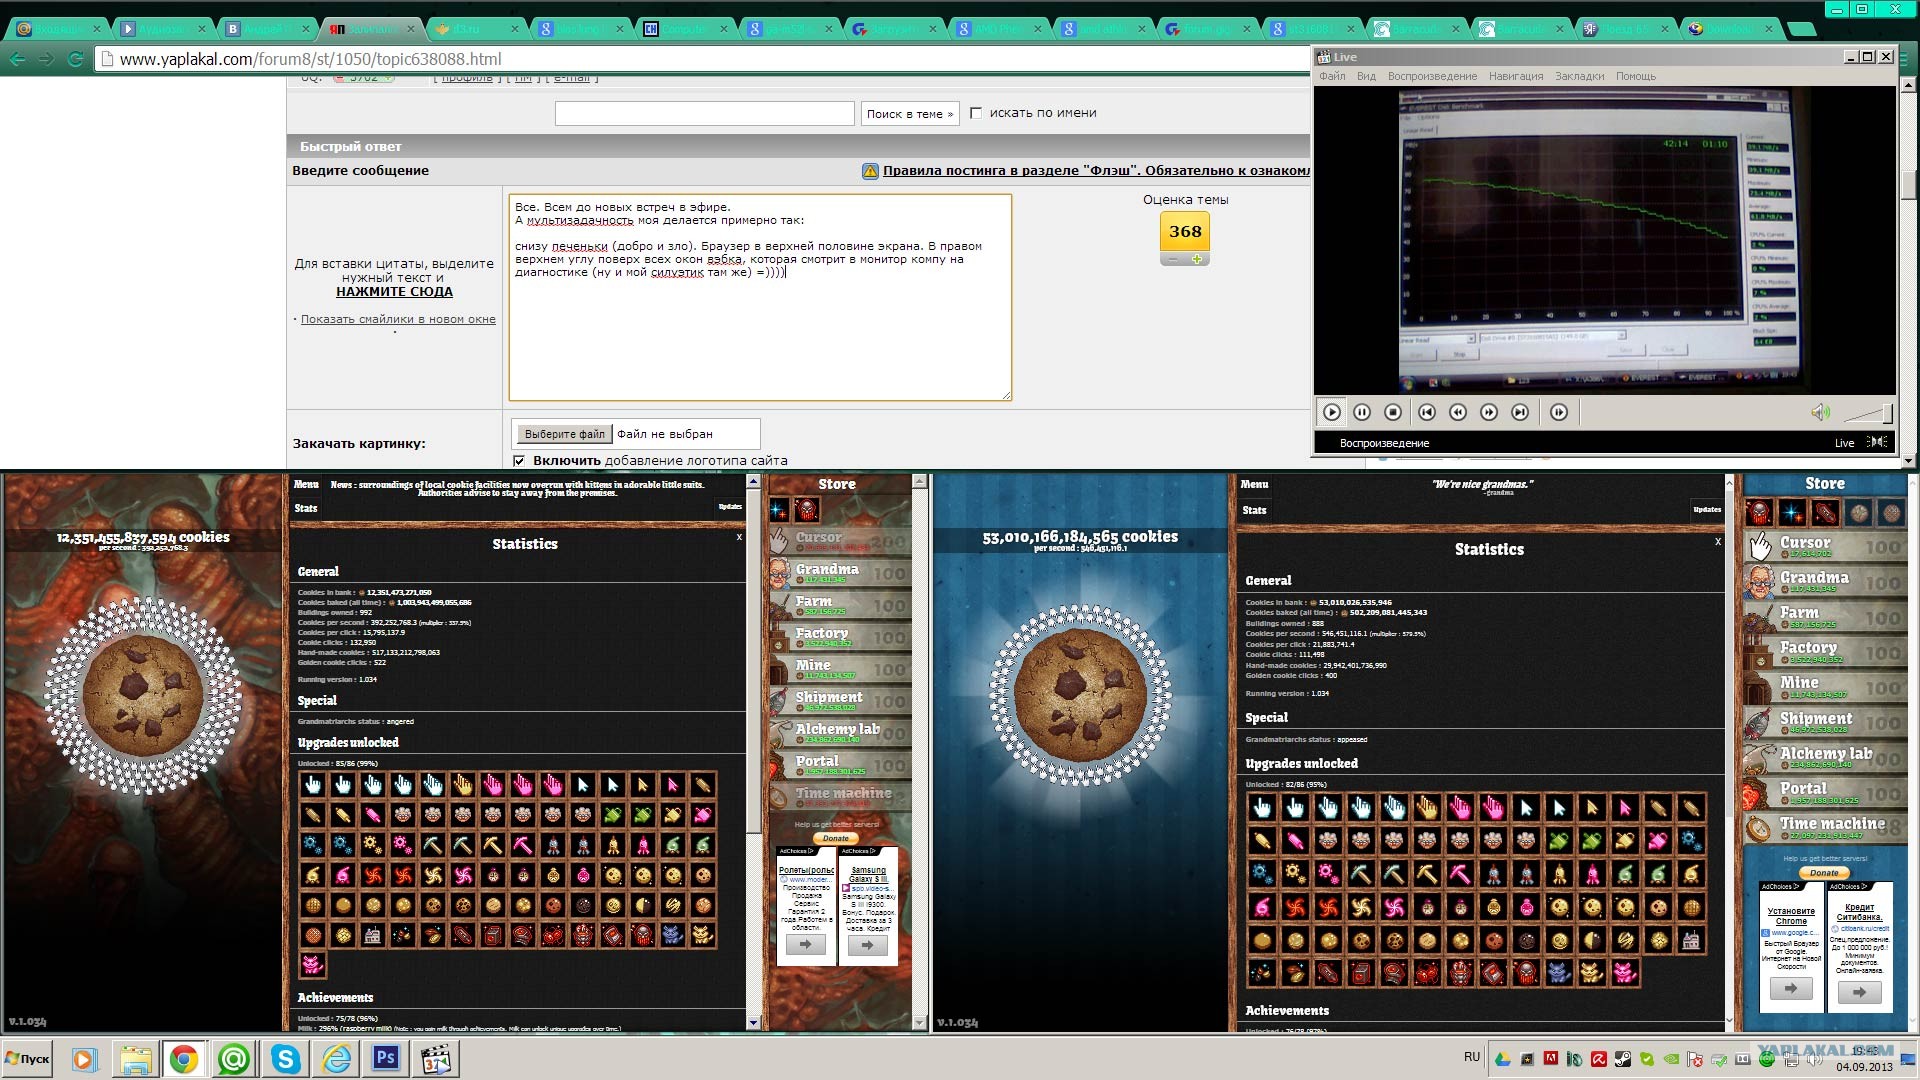This screenshot has height=1080, width=1920.
Task: Click the video picture in Live player
Action: pyautogui.click(x=1604, y=240)
